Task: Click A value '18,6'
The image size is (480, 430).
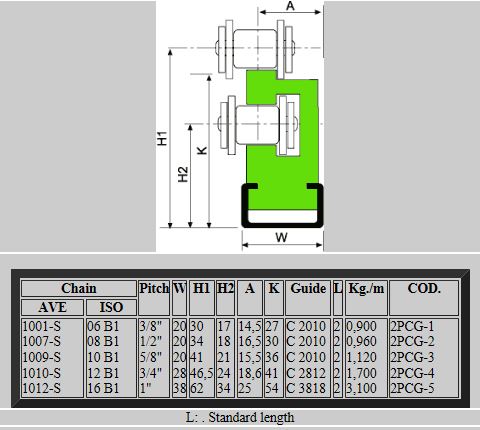Action: [250, 373]
